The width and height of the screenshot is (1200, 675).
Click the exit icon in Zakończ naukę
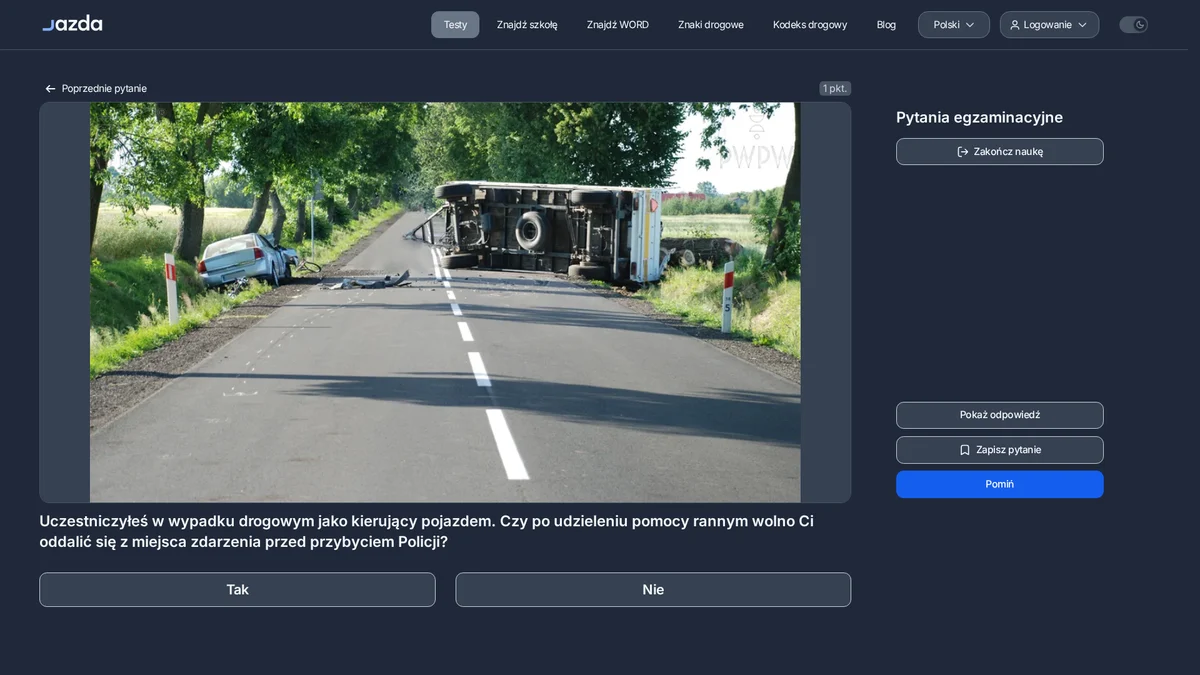963,152
